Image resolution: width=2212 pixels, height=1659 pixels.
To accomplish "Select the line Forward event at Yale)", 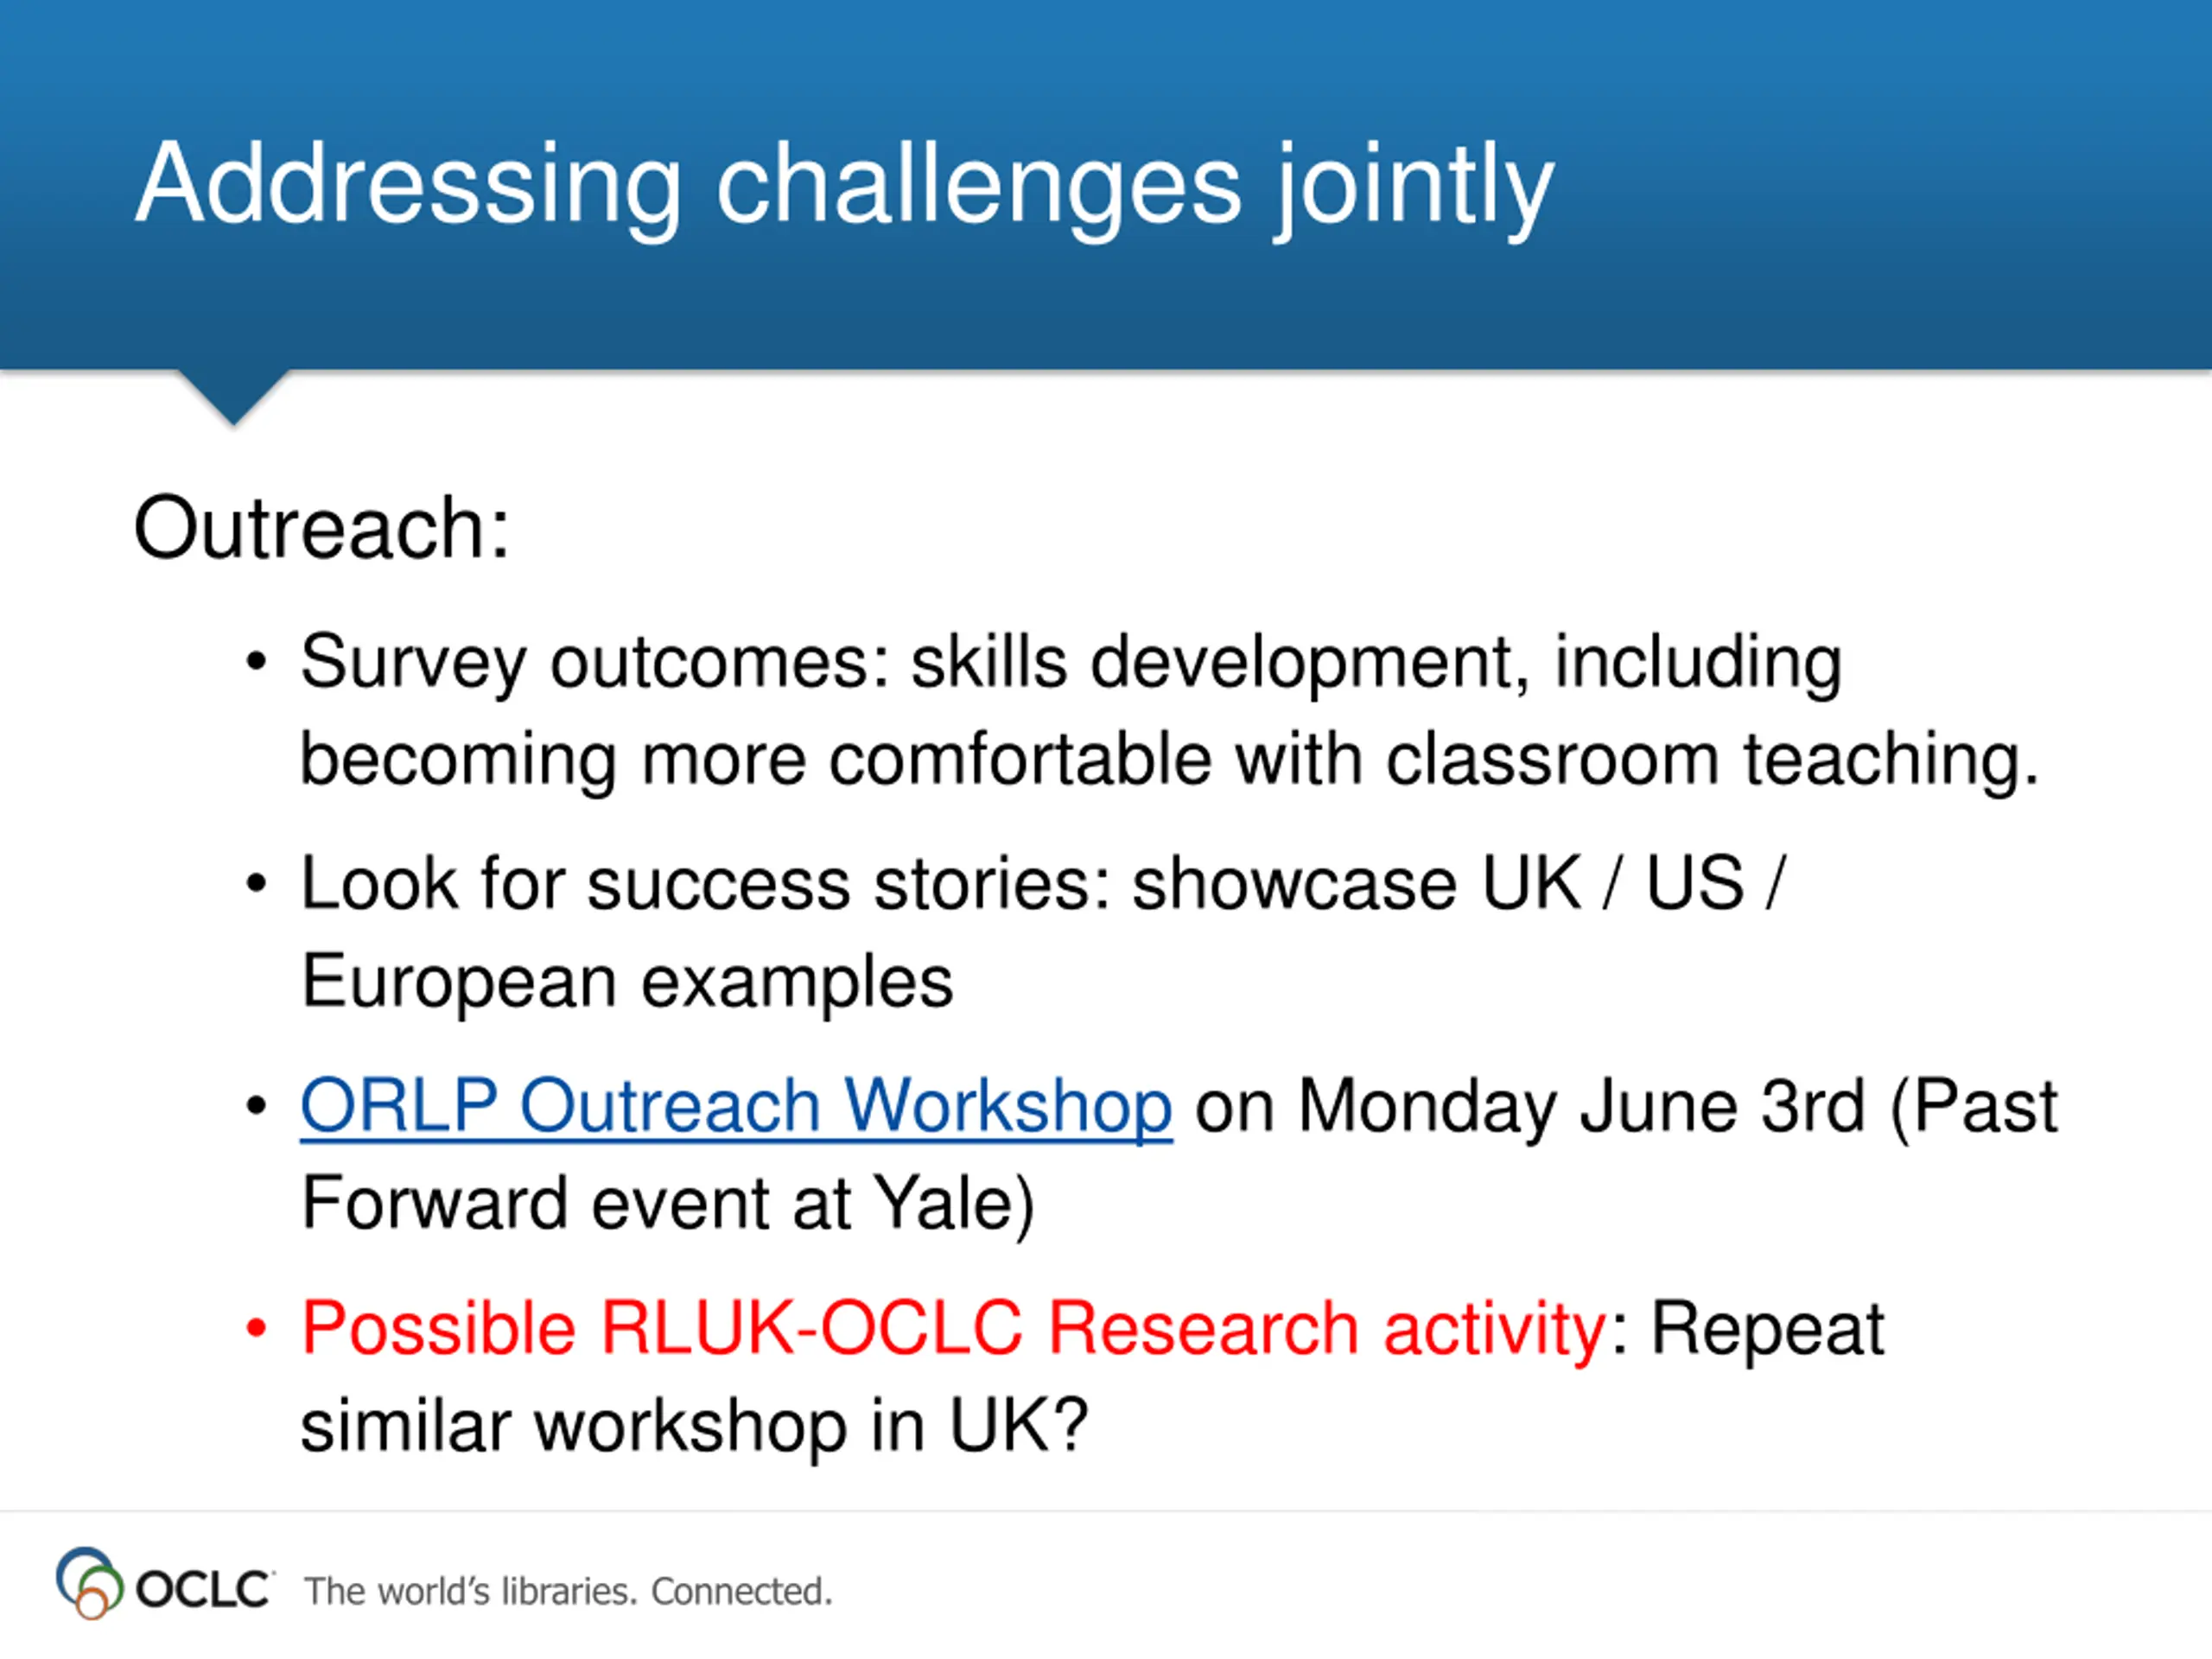I will click(x=667, y=1204).
